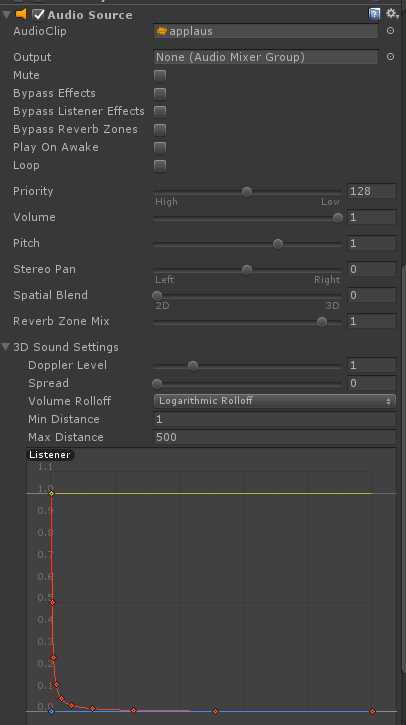406x725 pixels.
Task: Disable the Audio Source component checkbox
Action: pos(39,14)
